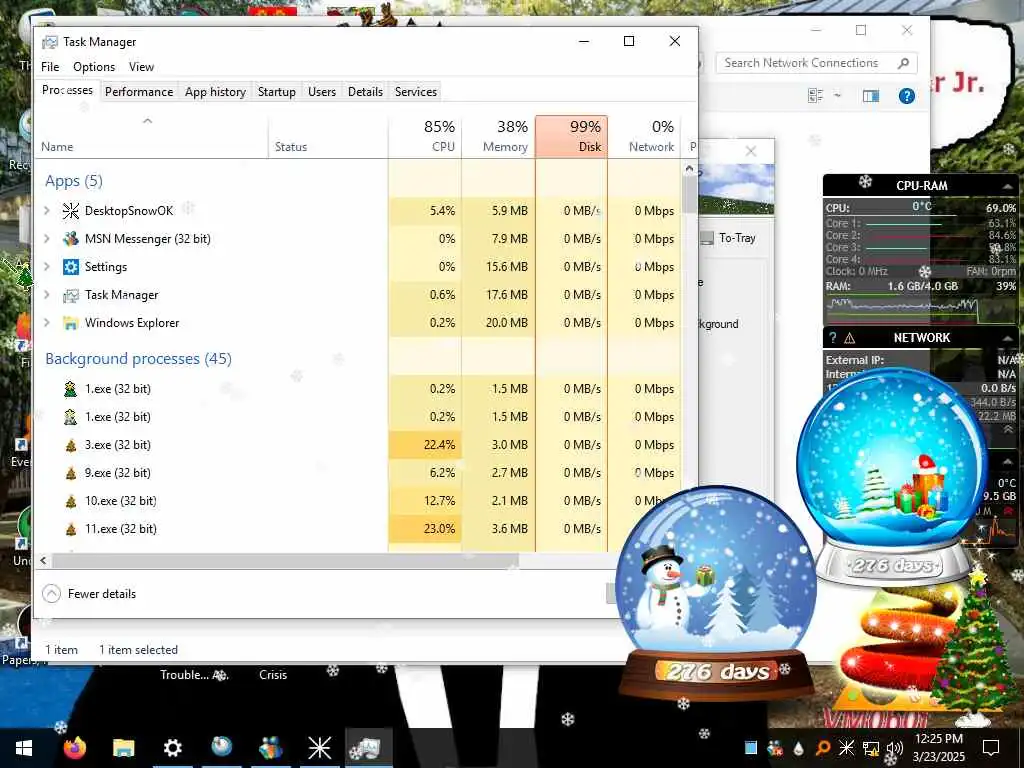The width and height of the screenshot is (1024, 768).
Task: Collapse the CPU-RAM gadget panel
Action: click(x=1008, y=187)
